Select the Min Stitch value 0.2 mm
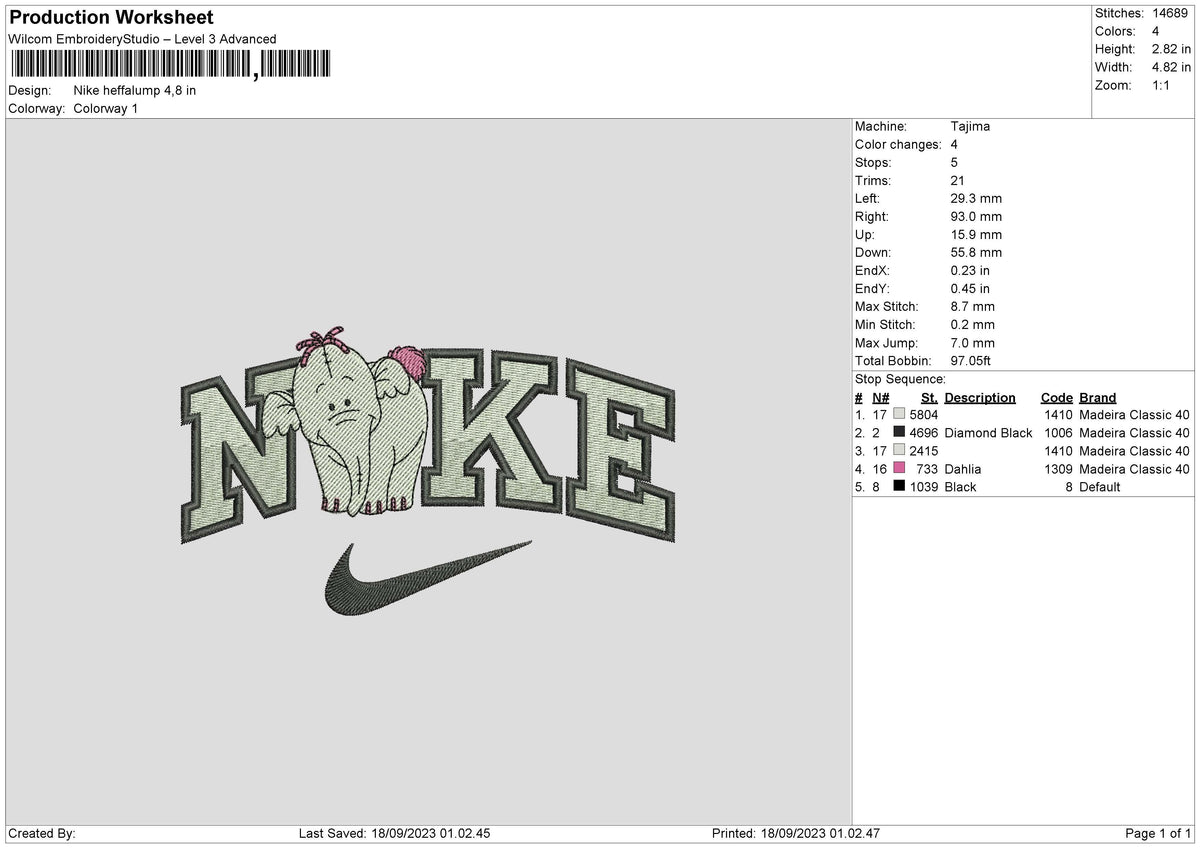 click(x=972, y=325)
